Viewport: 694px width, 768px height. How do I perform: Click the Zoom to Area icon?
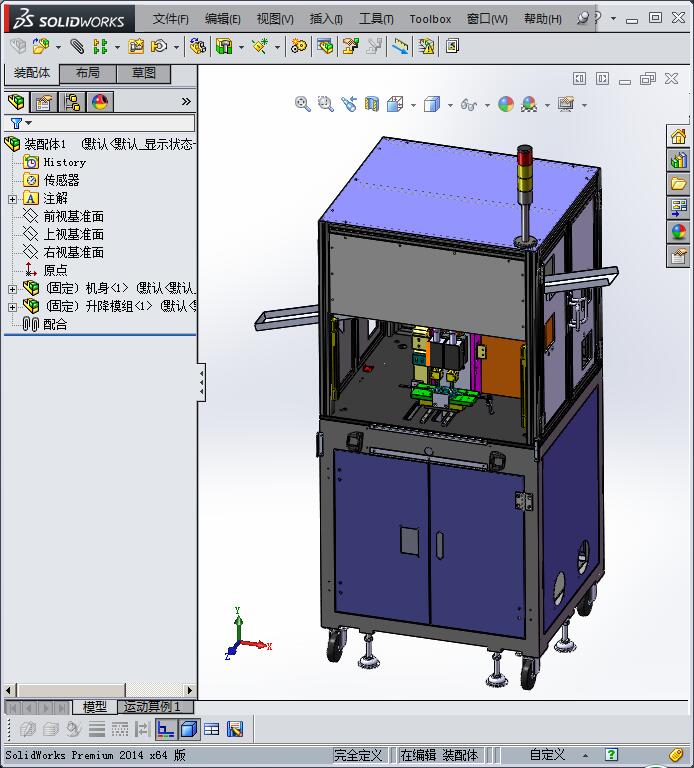click(x=325, y=104)
